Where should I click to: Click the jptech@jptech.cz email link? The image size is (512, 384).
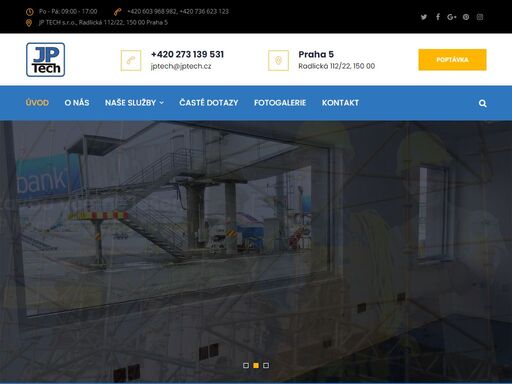click(x=181, y=66)
